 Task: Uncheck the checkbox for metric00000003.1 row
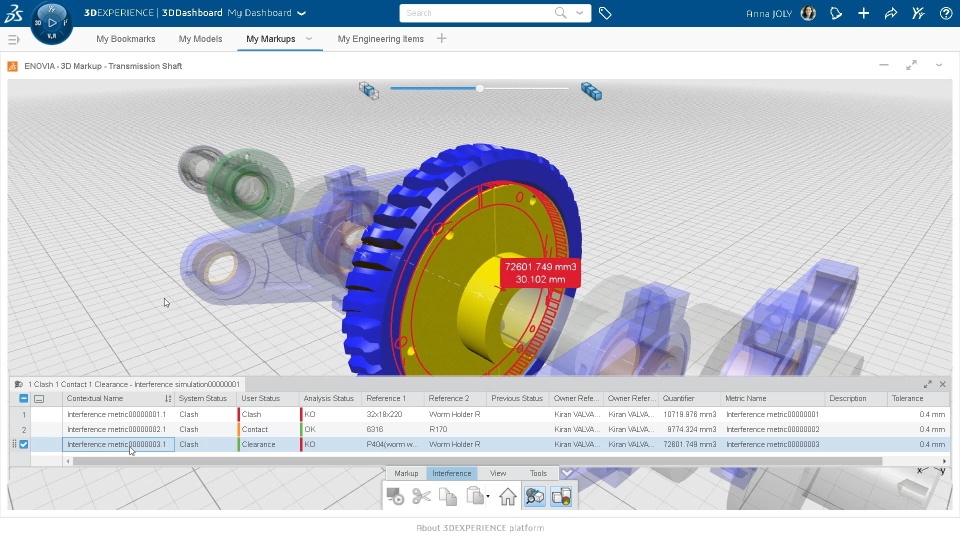pos(24,444)
